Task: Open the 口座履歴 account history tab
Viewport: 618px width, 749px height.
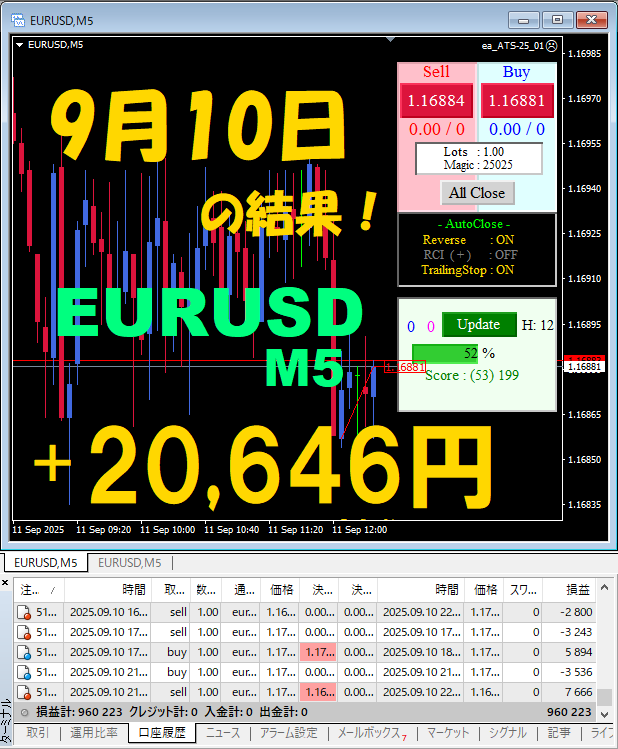Action: pyautogui.click(x=161, y=733)
